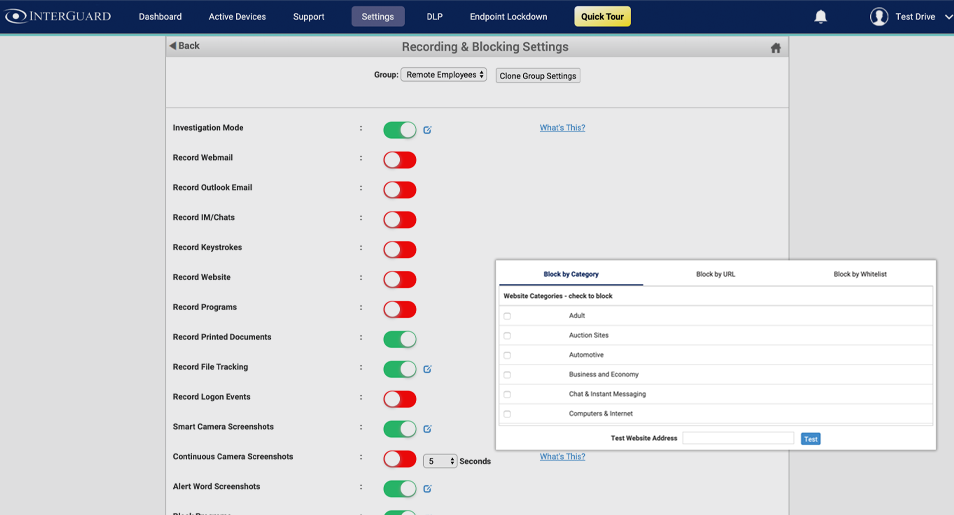Edit Investigation Mode settings icon
954x515 pixels.
pyautogui.click(x=427, y=130)
